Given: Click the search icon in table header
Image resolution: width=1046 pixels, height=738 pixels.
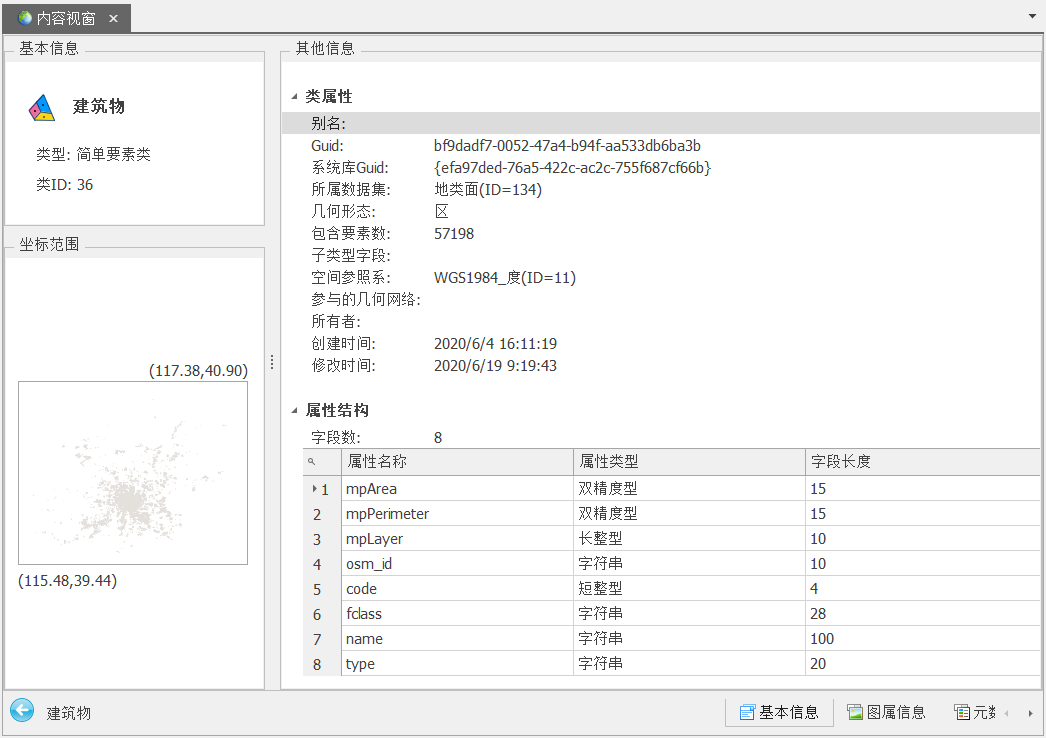Looking at the screenshot, I should [x=312, y=462].
